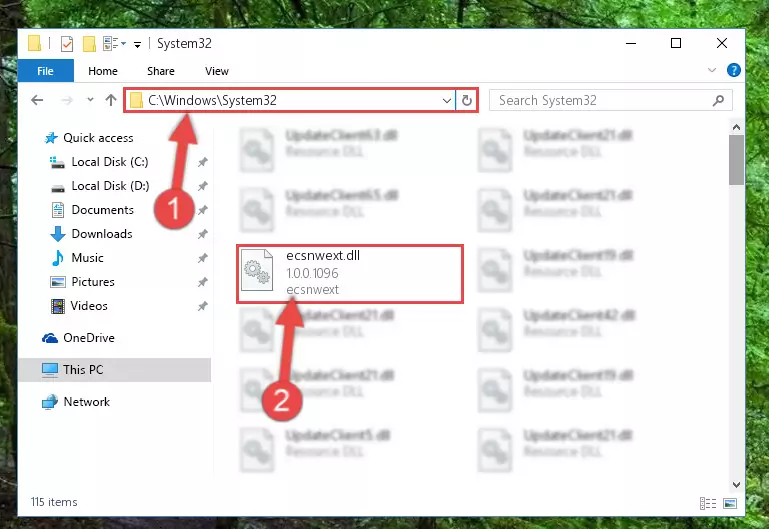Click the pin icon beside Music

pos(202,258)
